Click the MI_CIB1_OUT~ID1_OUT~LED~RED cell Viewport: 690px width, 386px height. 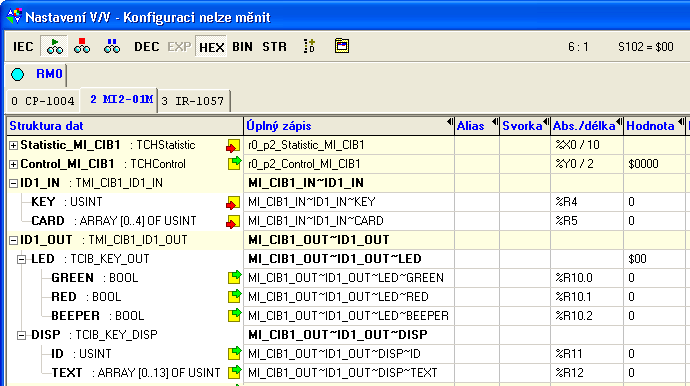[x=349, y=297]
